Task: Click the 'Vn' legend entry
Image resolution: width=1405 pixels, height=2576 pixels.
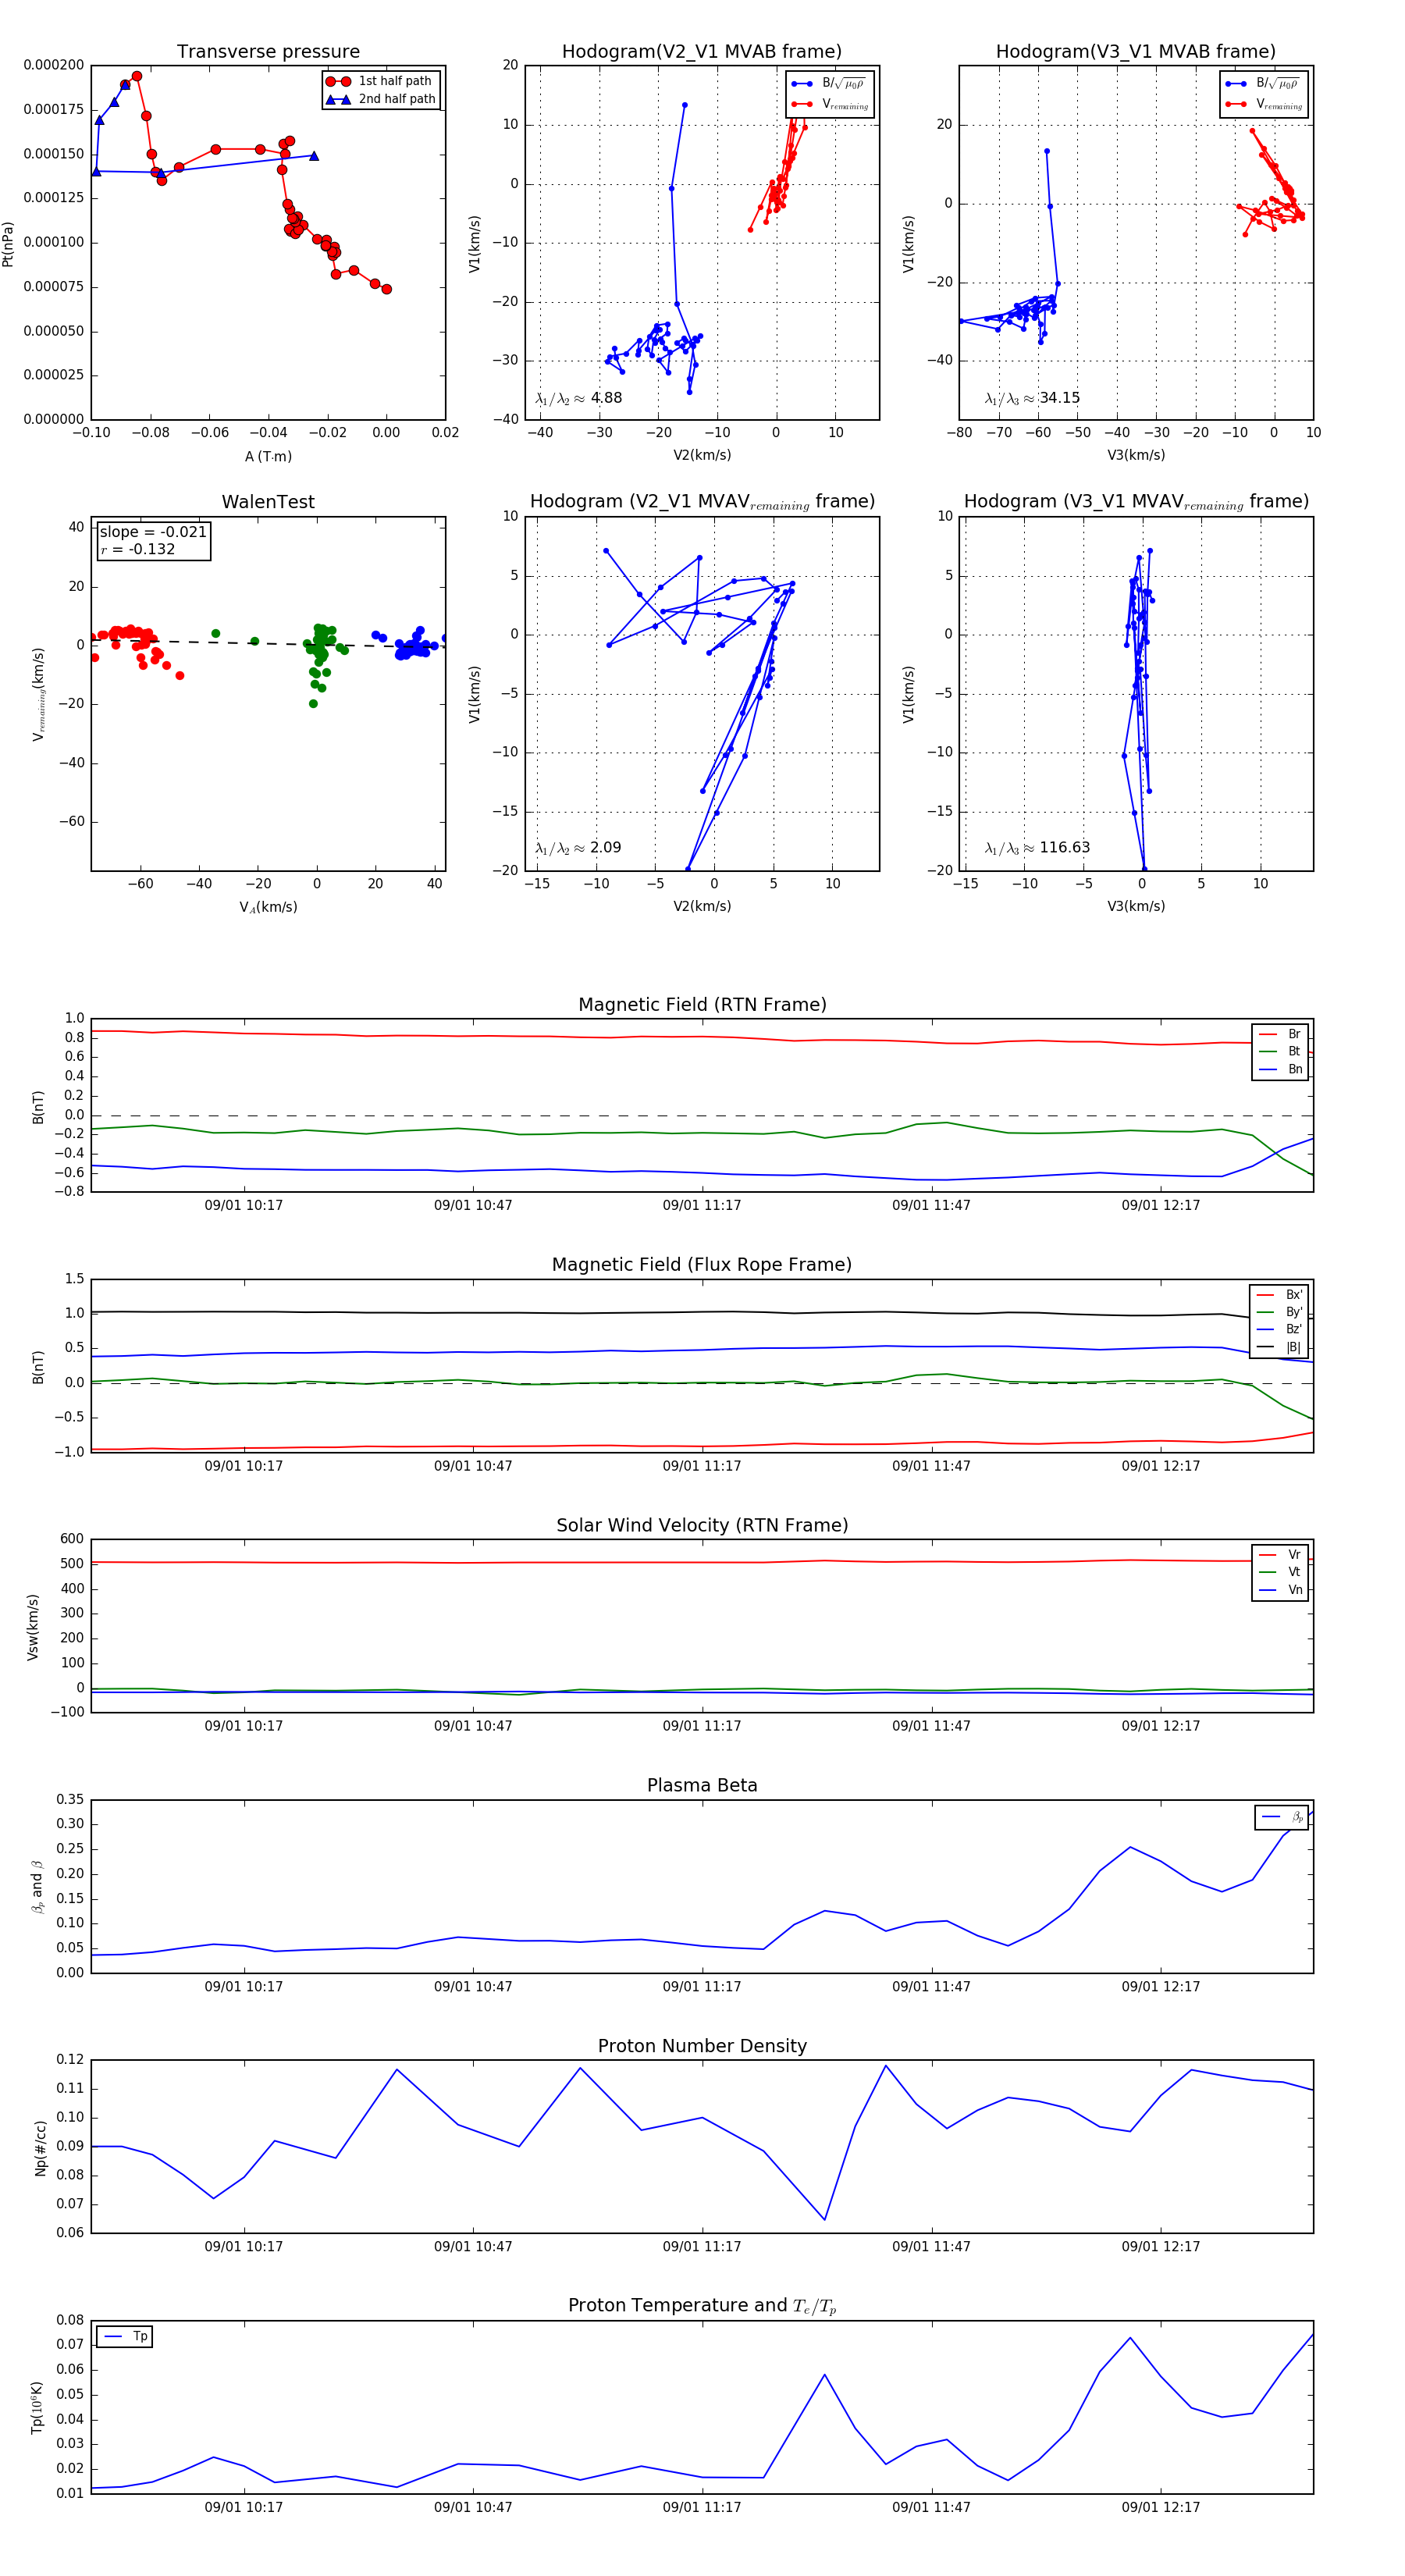Action: click(x=1281, y=1590)
